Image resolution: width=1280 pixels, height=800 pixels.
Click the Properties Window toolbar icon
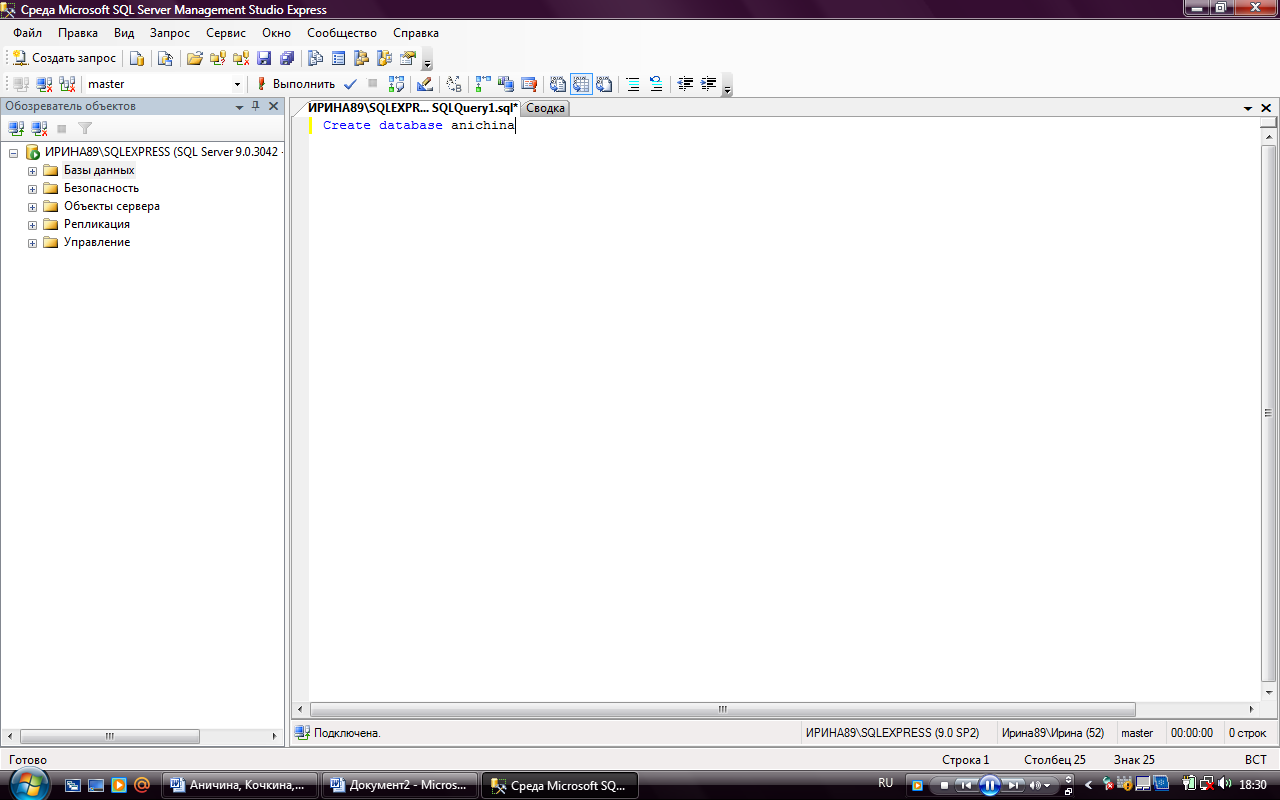(407, 58)
